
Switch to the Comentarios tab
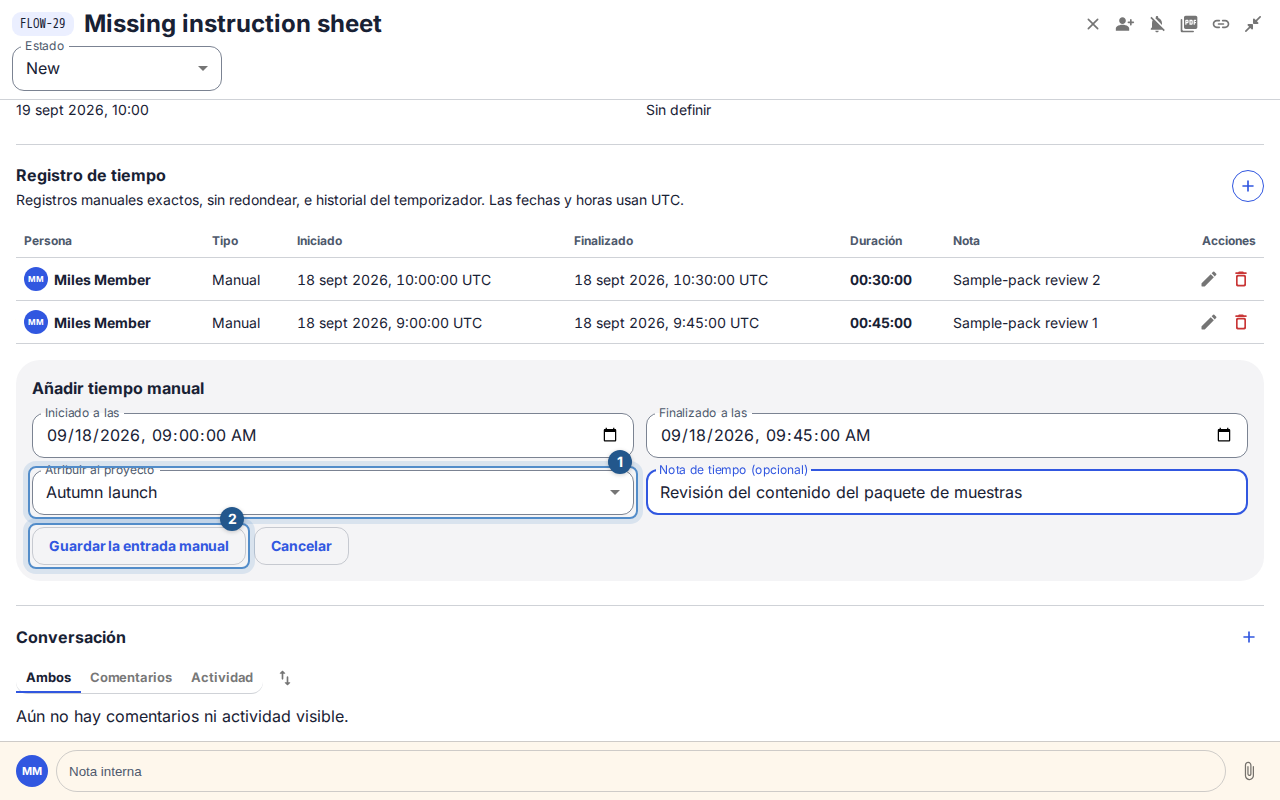[131, 678]
